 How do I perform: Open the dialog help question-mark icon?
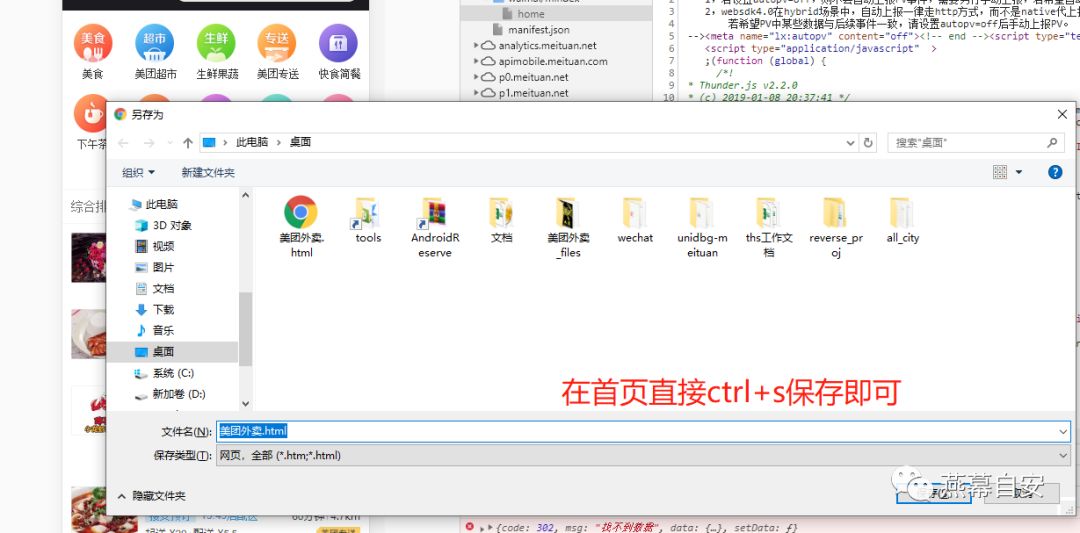(x=1055, y=172)
